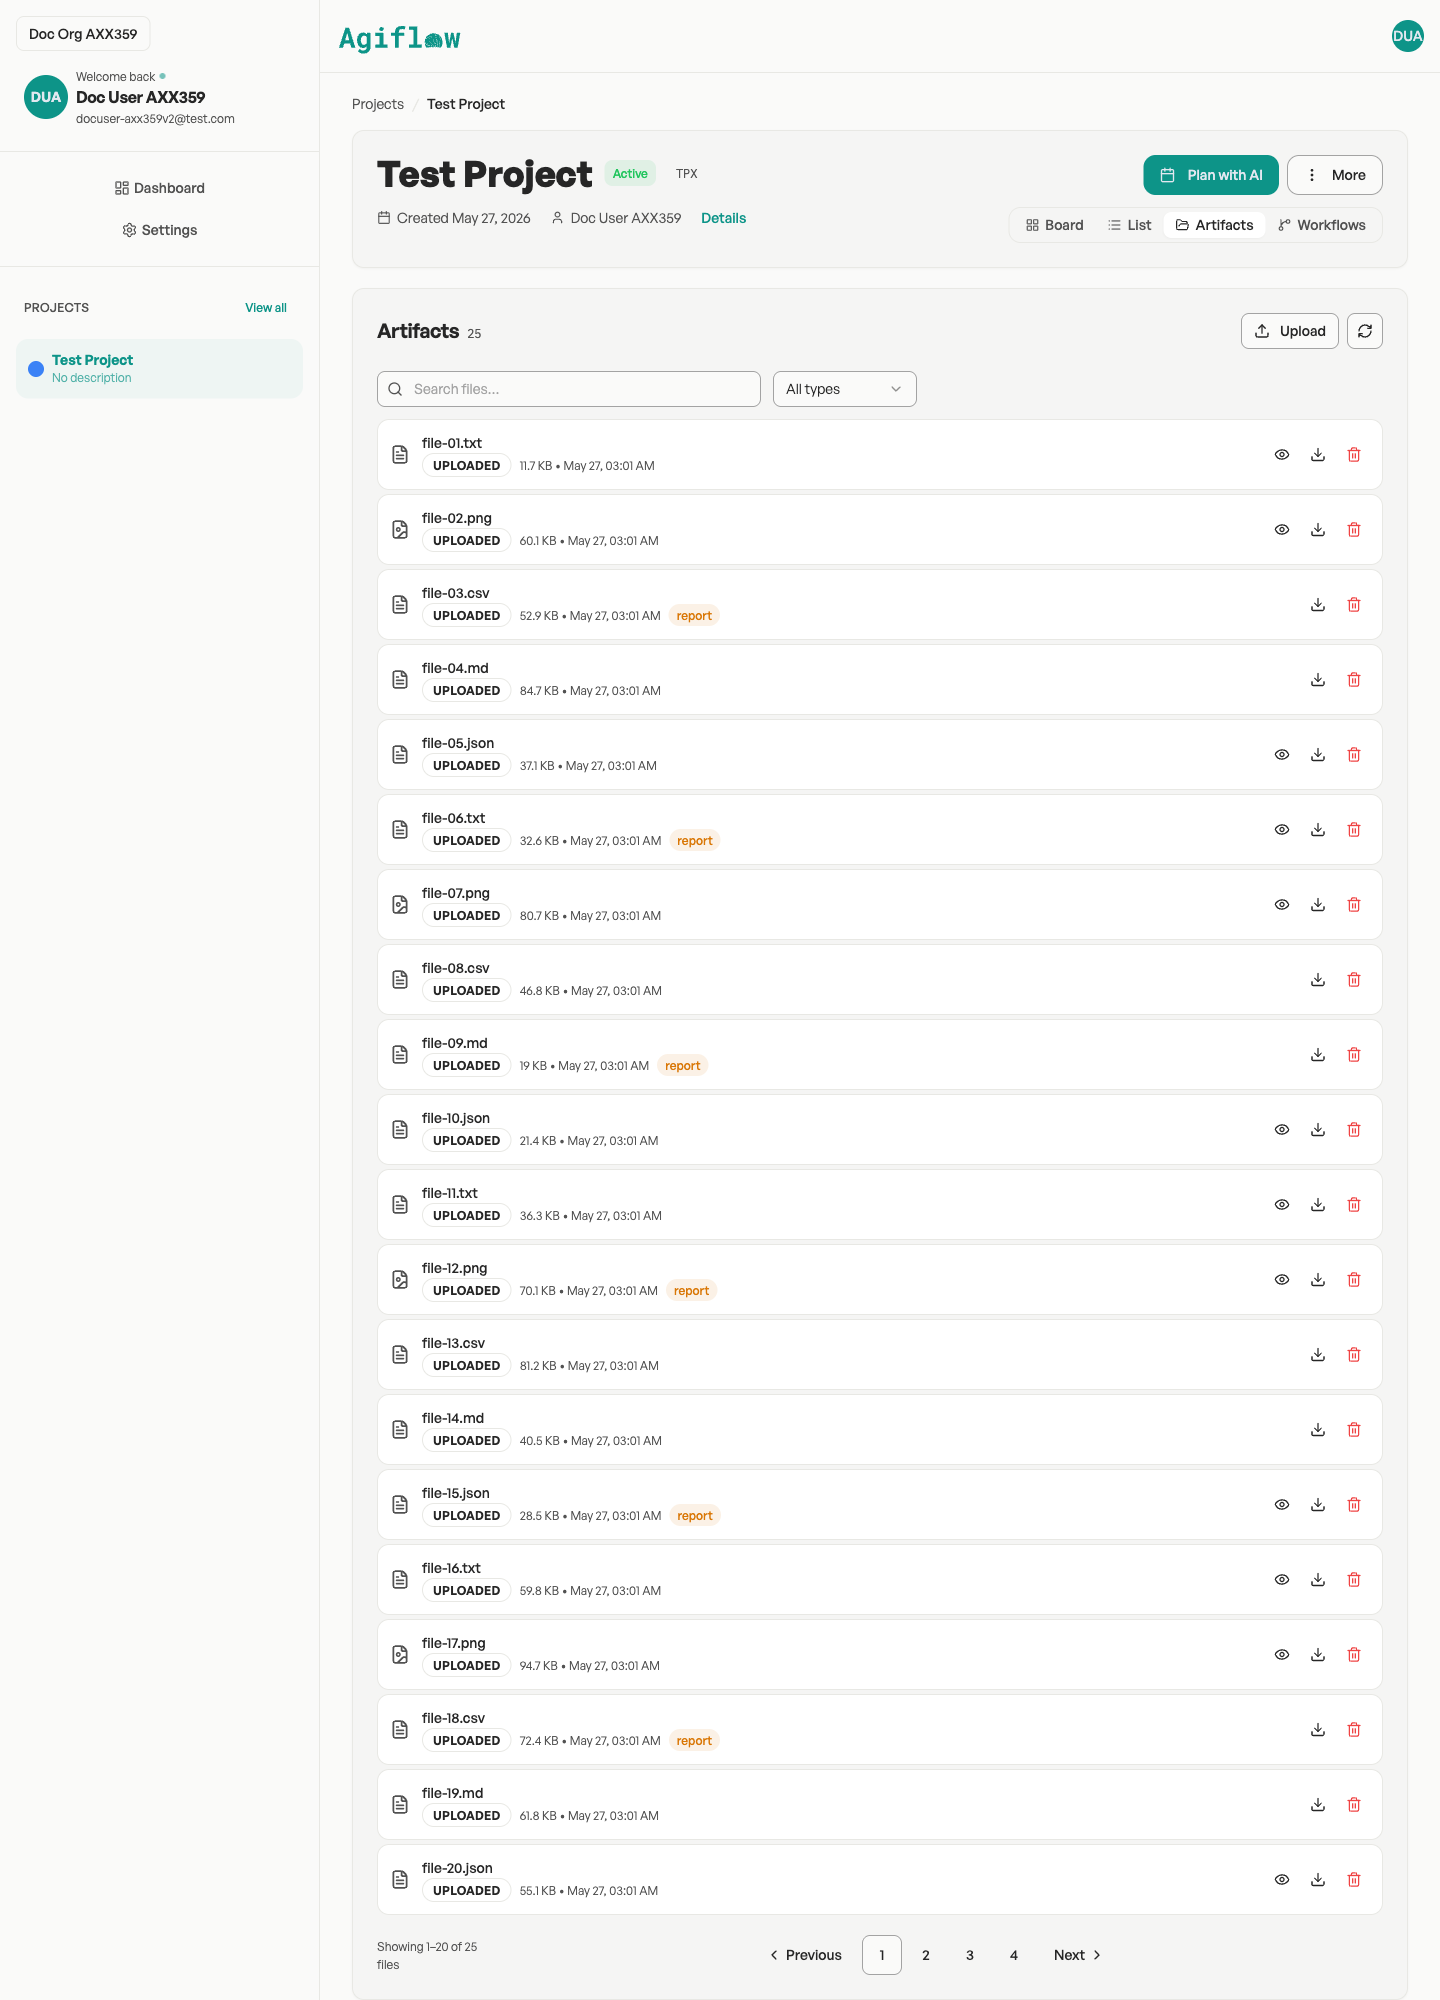The height and width of the screenshot is (2000, 1440).
Task: Go to the Previous page
Action: (x=806, y=1955)
